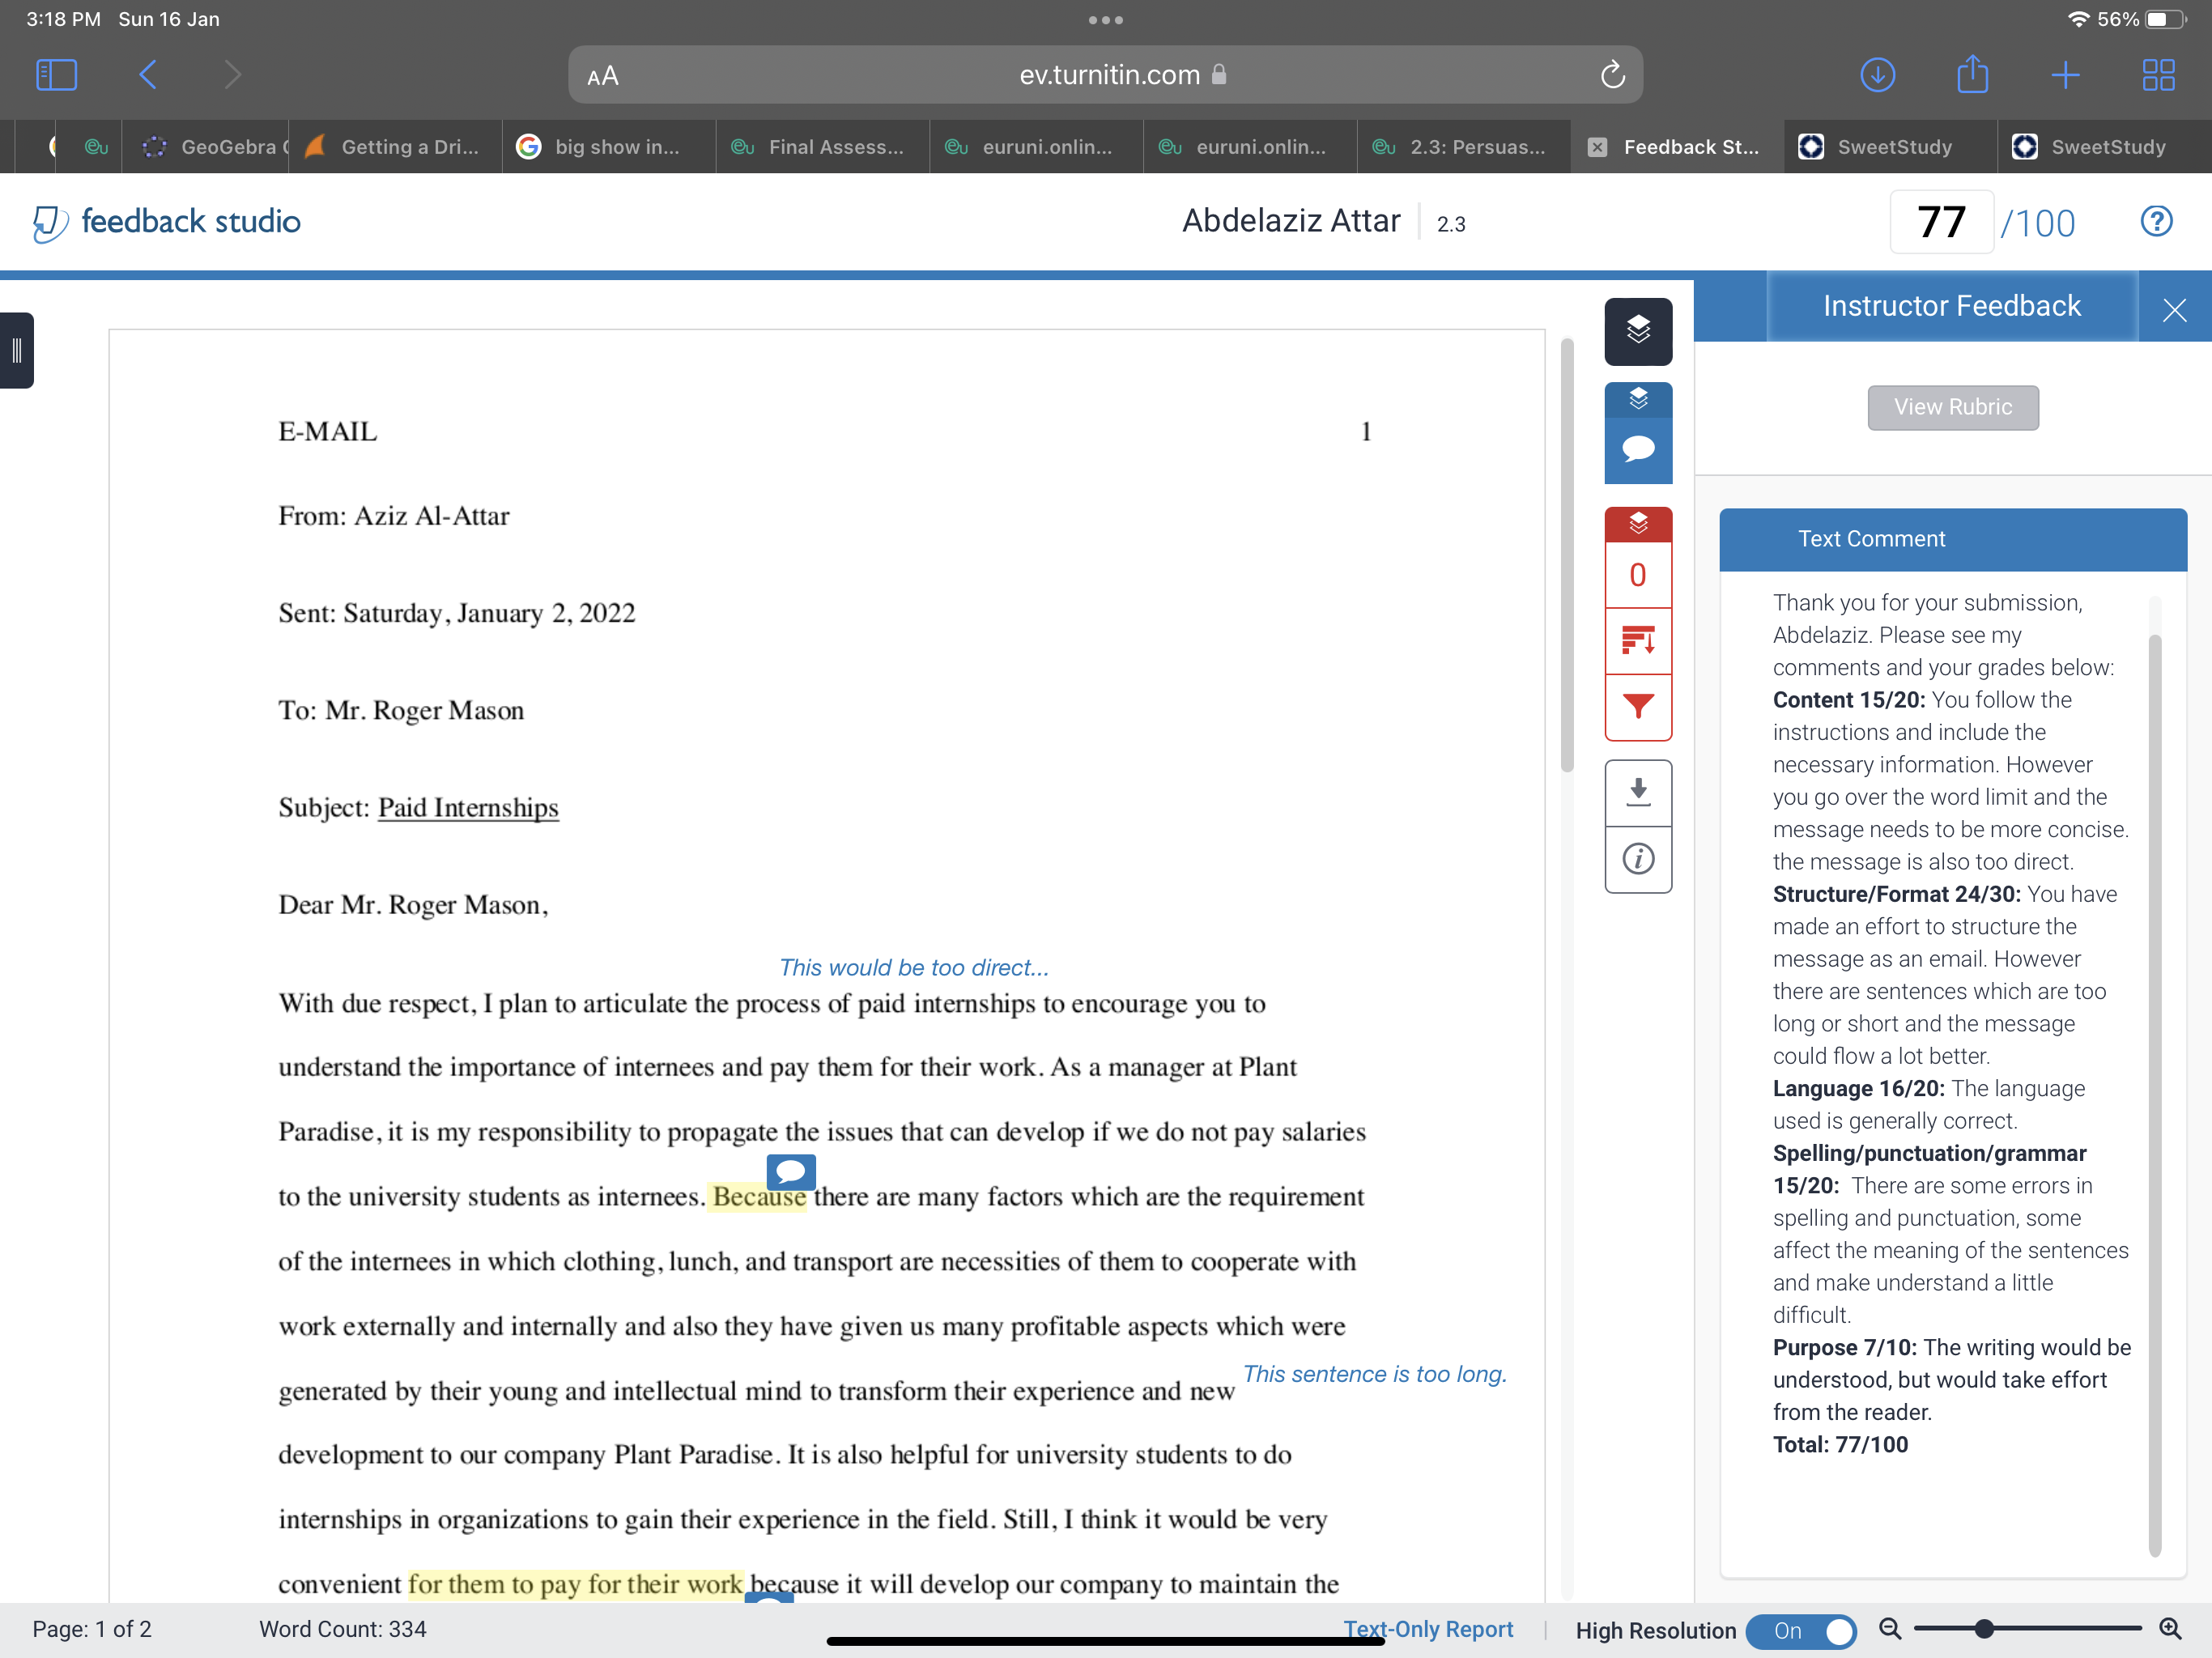This screenshot has width=2212, height=1658.
Task: Close the Feedback St... tab
Action: coord(1597,147)
